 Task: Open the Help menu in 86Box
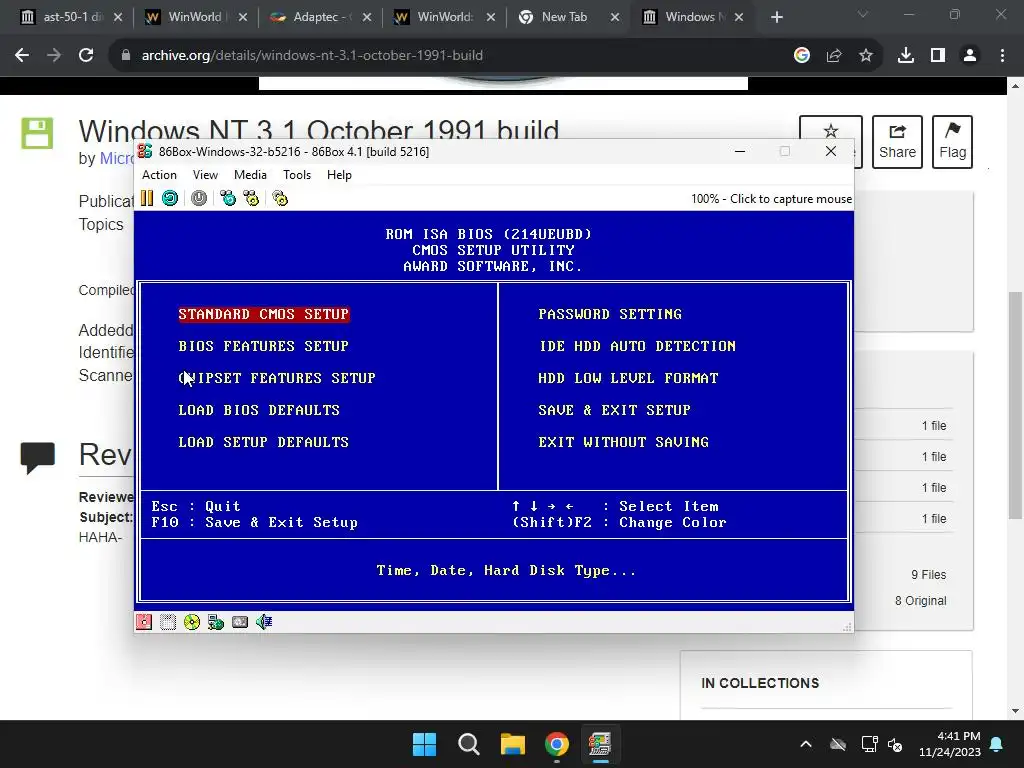pos(339,174)
